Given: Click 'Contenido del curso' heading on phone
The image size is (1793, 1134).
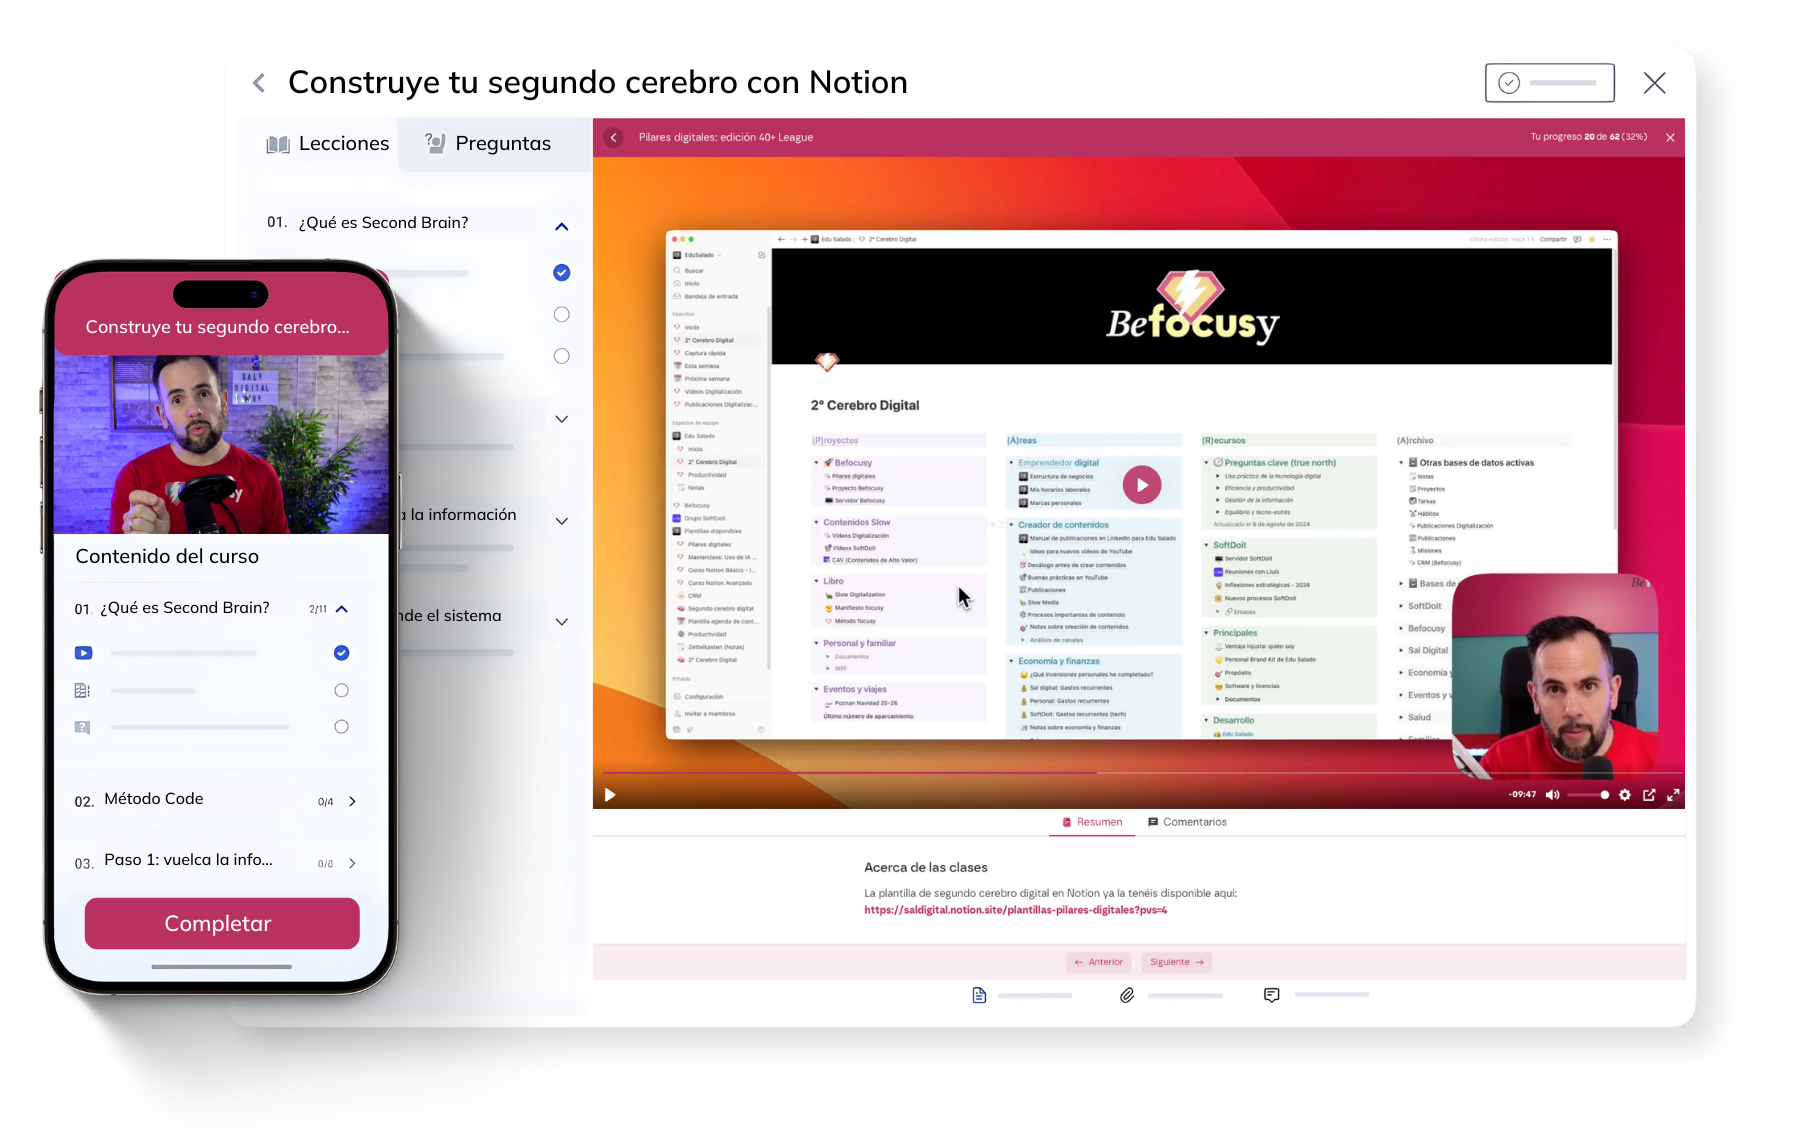Looking at the screenshot, I should (x=167, y=557).
